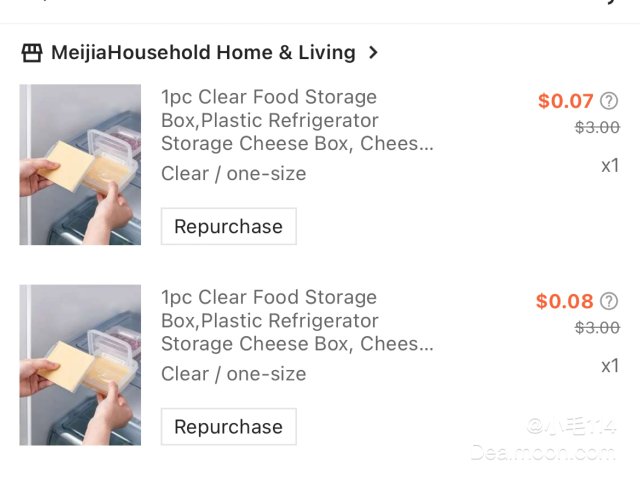Viewport: 640px width, 480px height.
Task: Select Clear / one-size on the $0.08 item
Action: [x=234, y=374]
